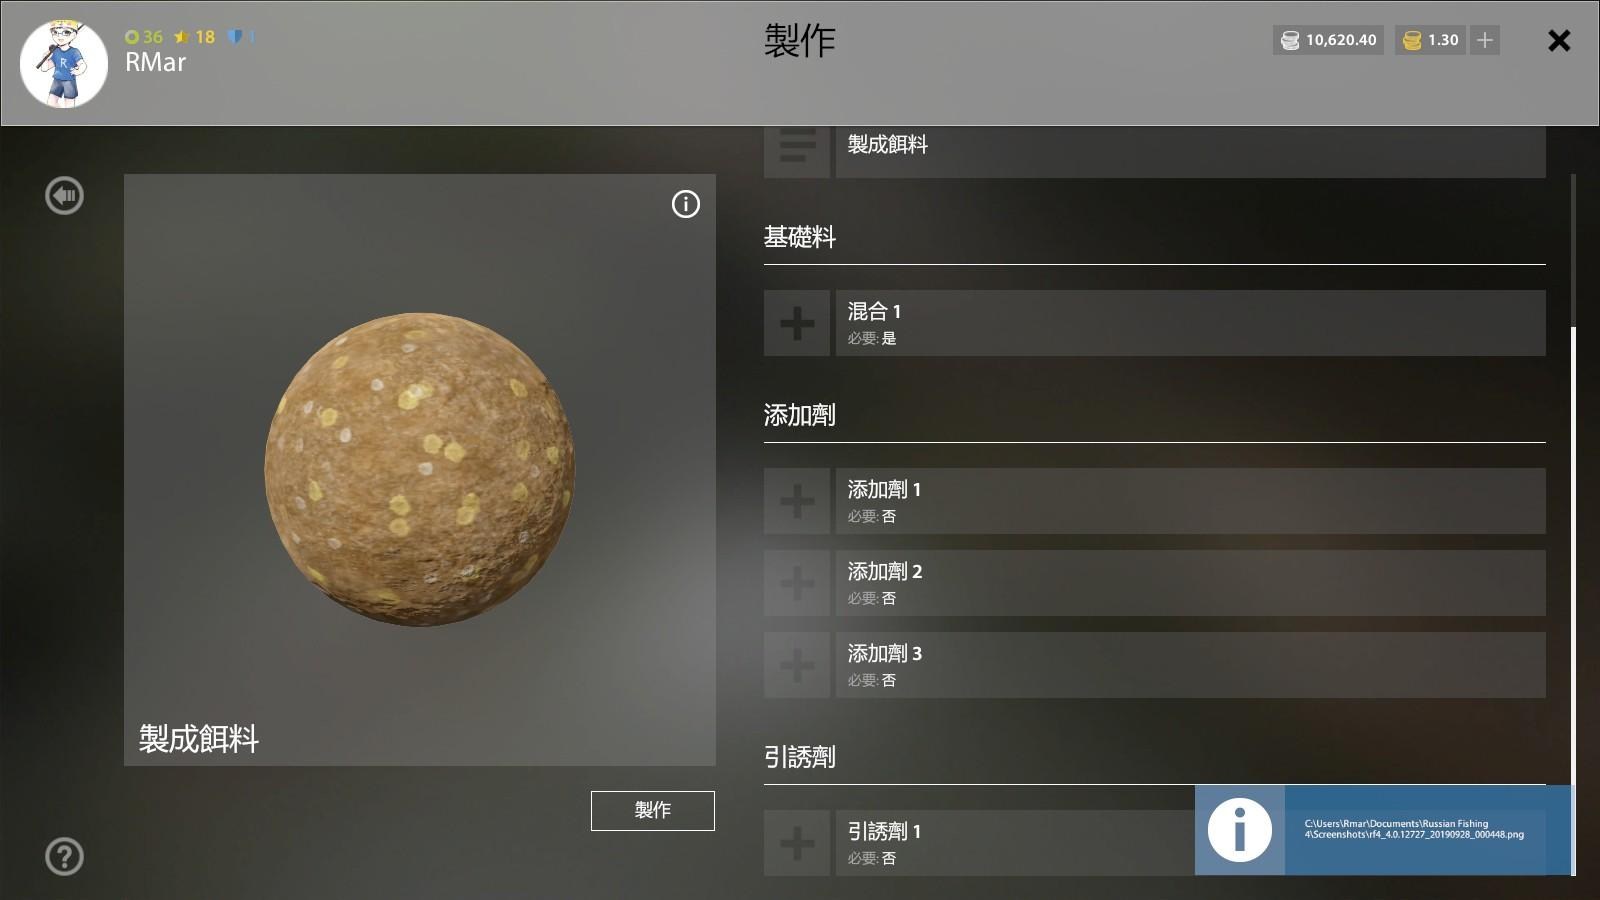The image size is (1600, 900).
Task: Click the silver coin balance 10,620.40
Action: 1328,40
